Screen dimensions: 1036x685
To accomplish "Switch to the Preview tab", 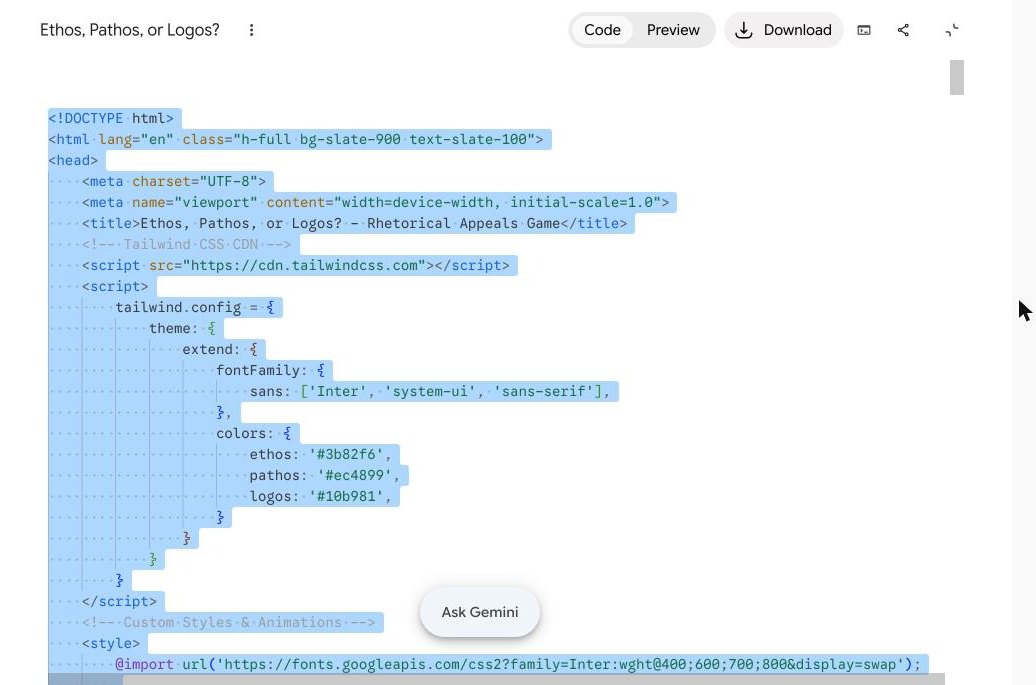I will pos(673,30).
